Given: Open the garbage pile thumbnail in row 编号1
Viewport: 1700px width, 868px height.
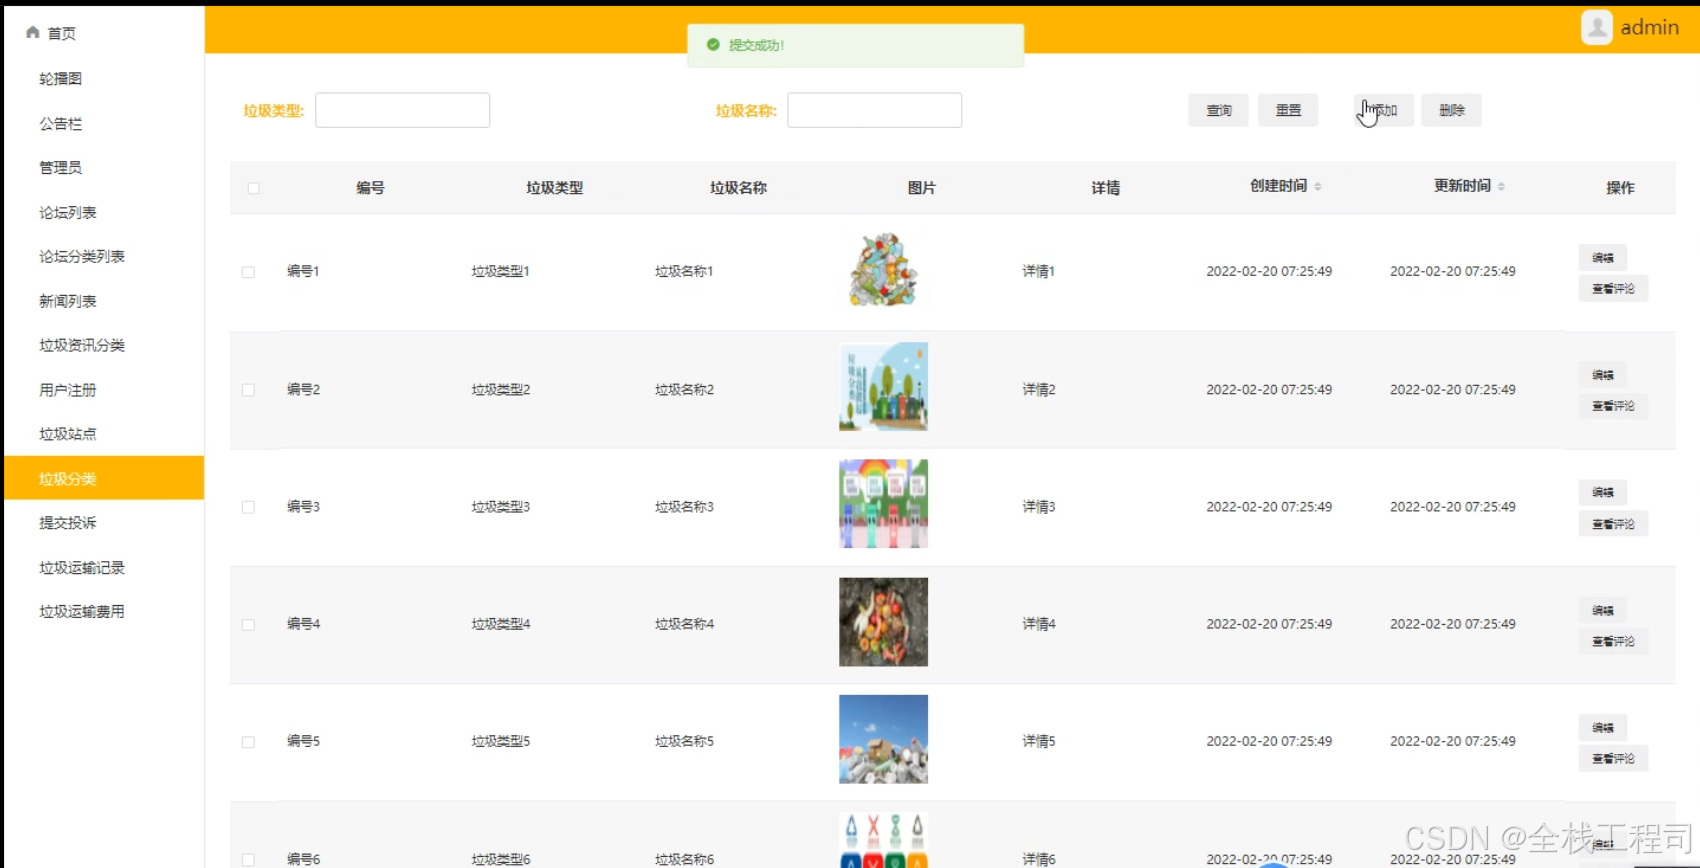Looking at the screenshot, I should click(883, 270).
